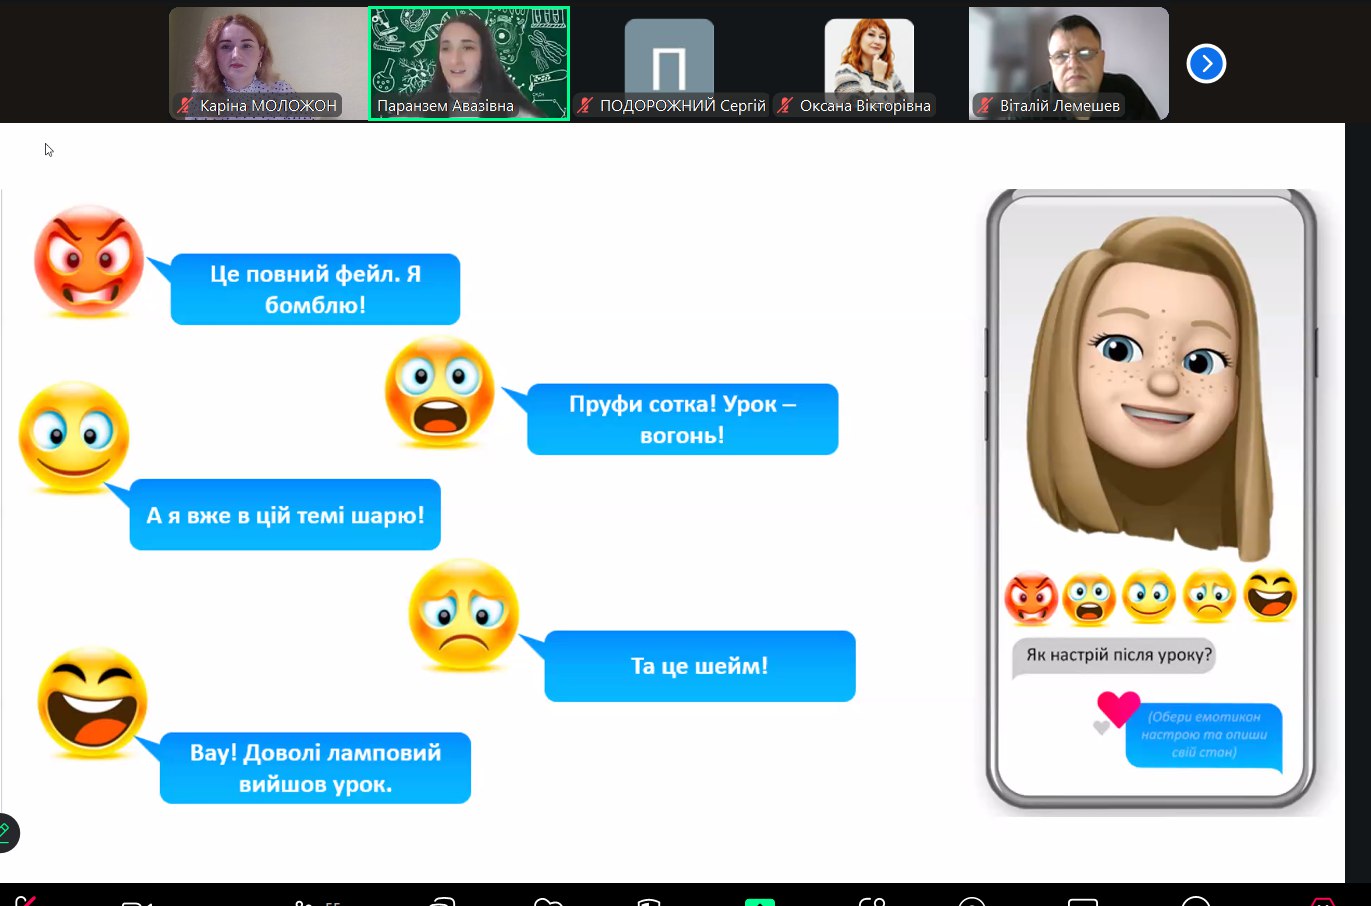Select Оксана Вікторівна's profile picture tile
Image resolution: width=1371 pixels, height=906 pixels.
(868, 55)
